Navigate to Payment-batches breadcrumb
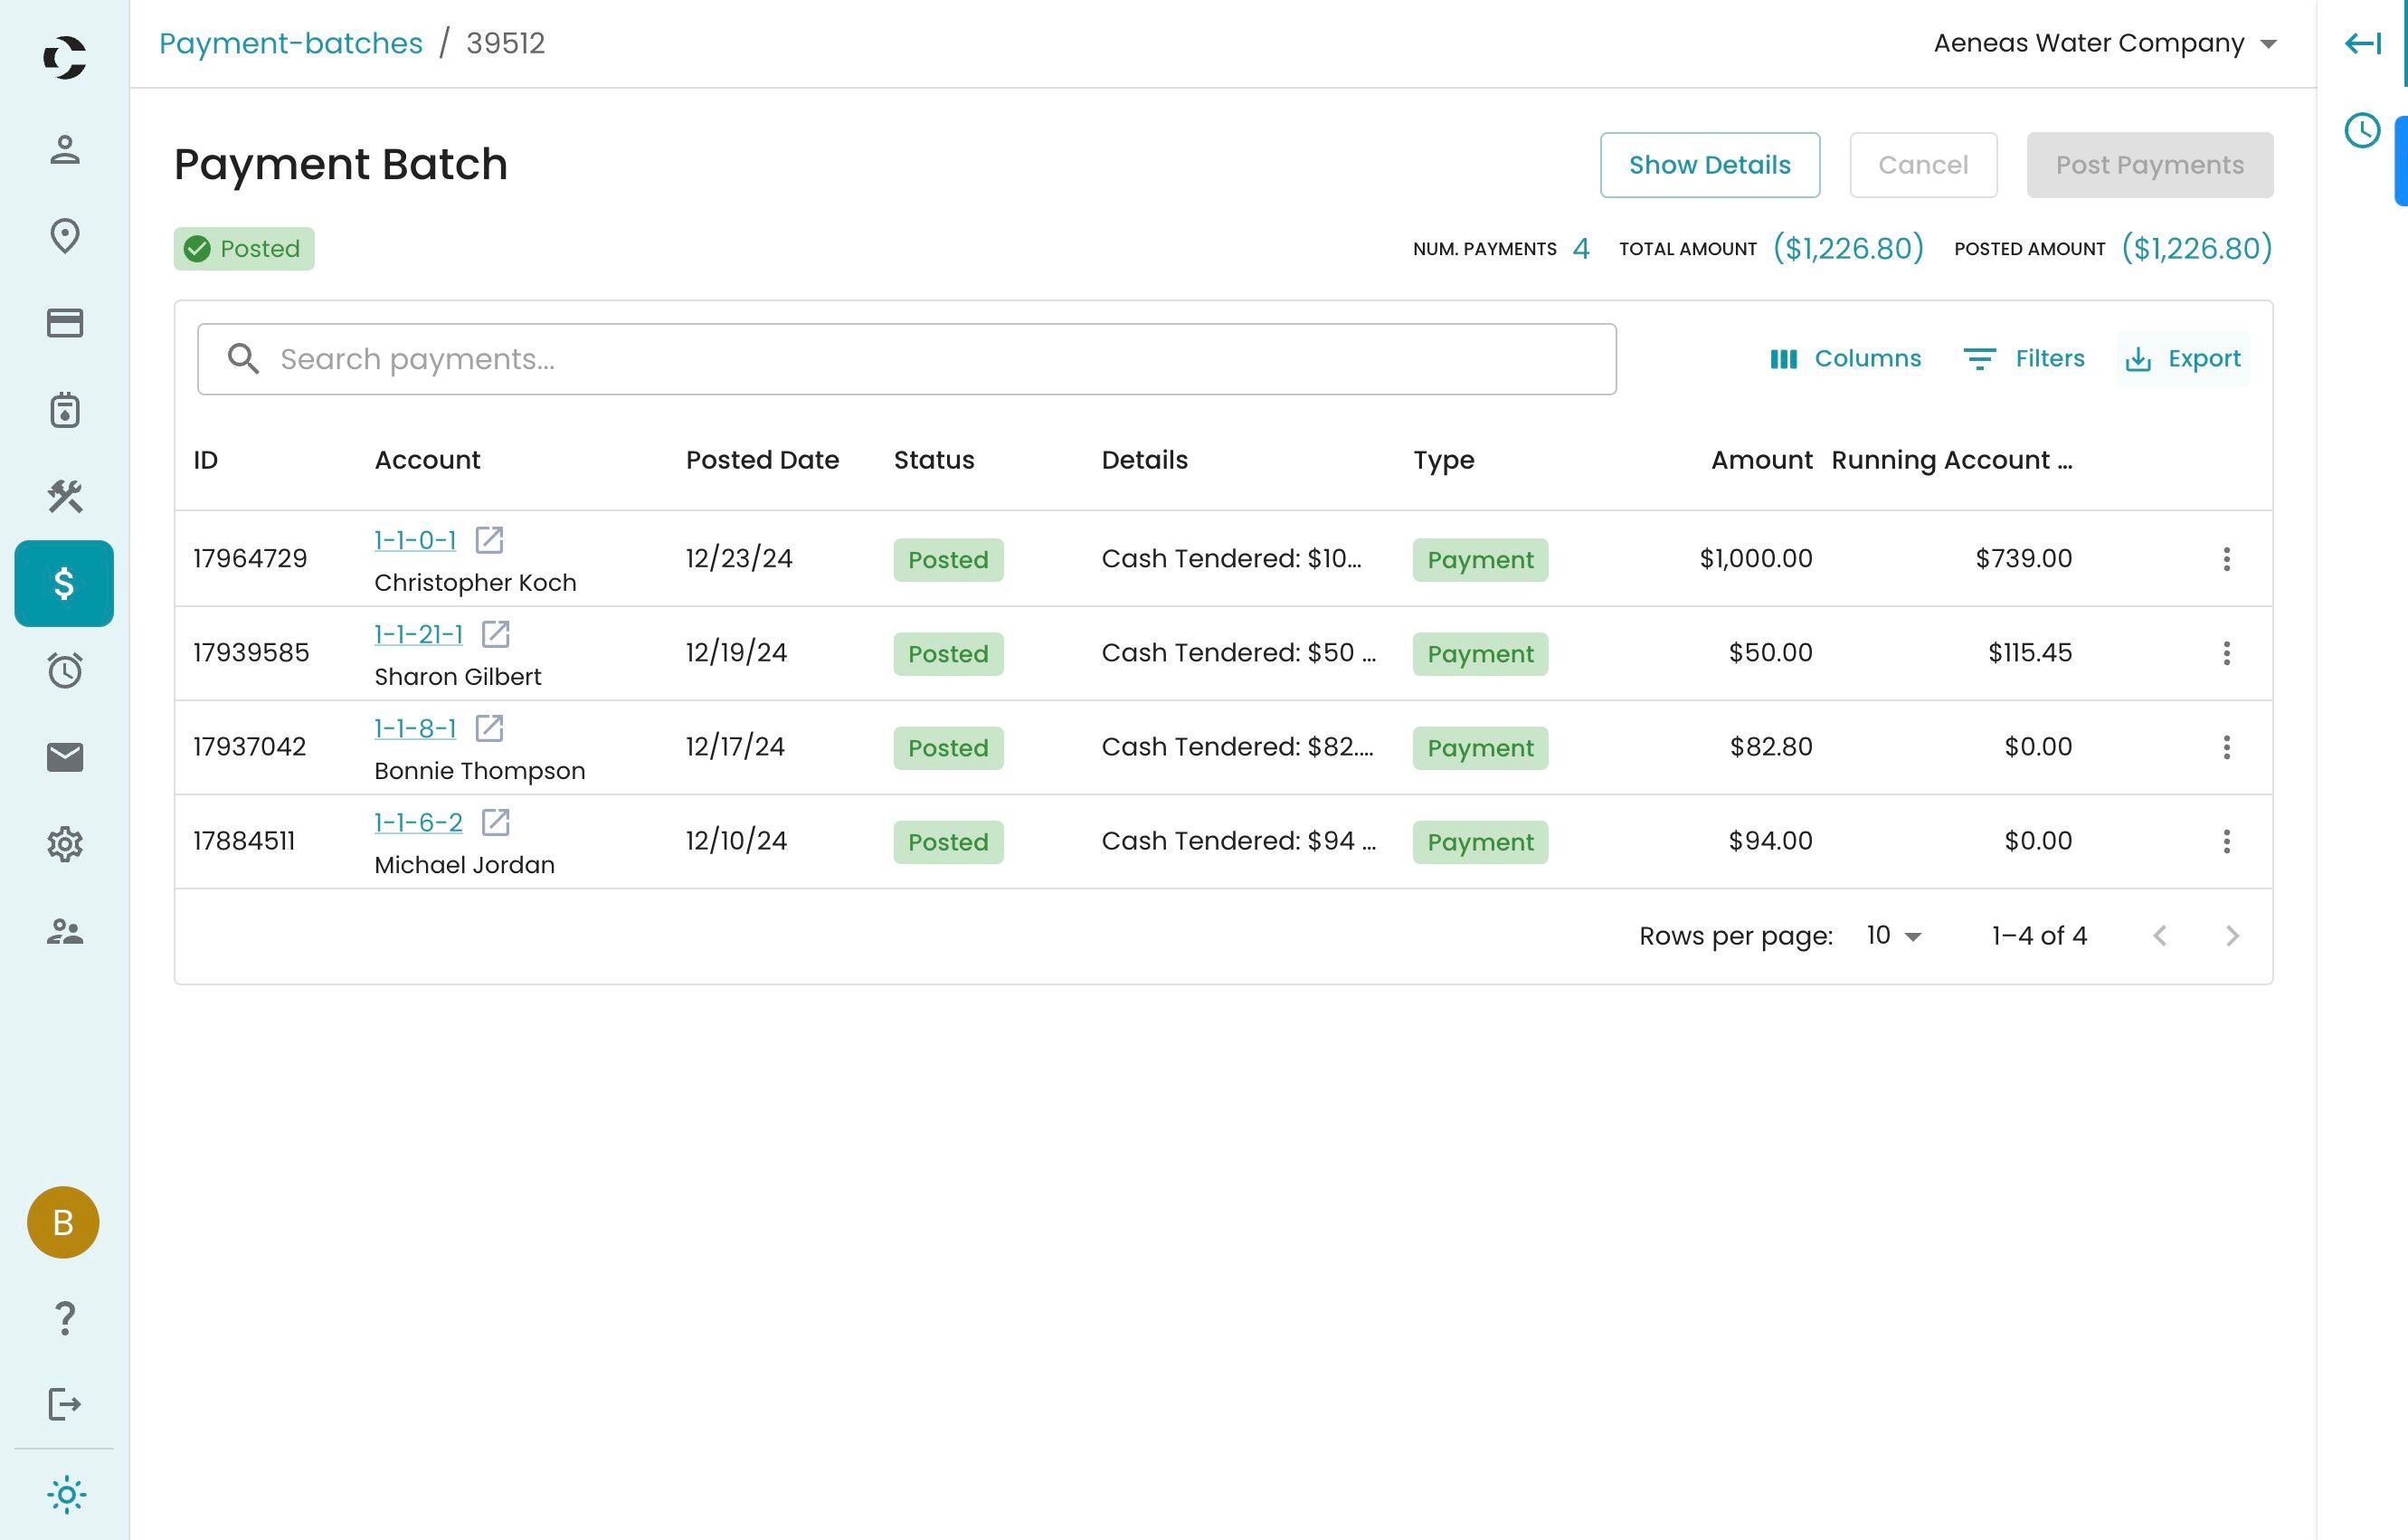This screenshot has height=1540, width=2408. (290, 43)
